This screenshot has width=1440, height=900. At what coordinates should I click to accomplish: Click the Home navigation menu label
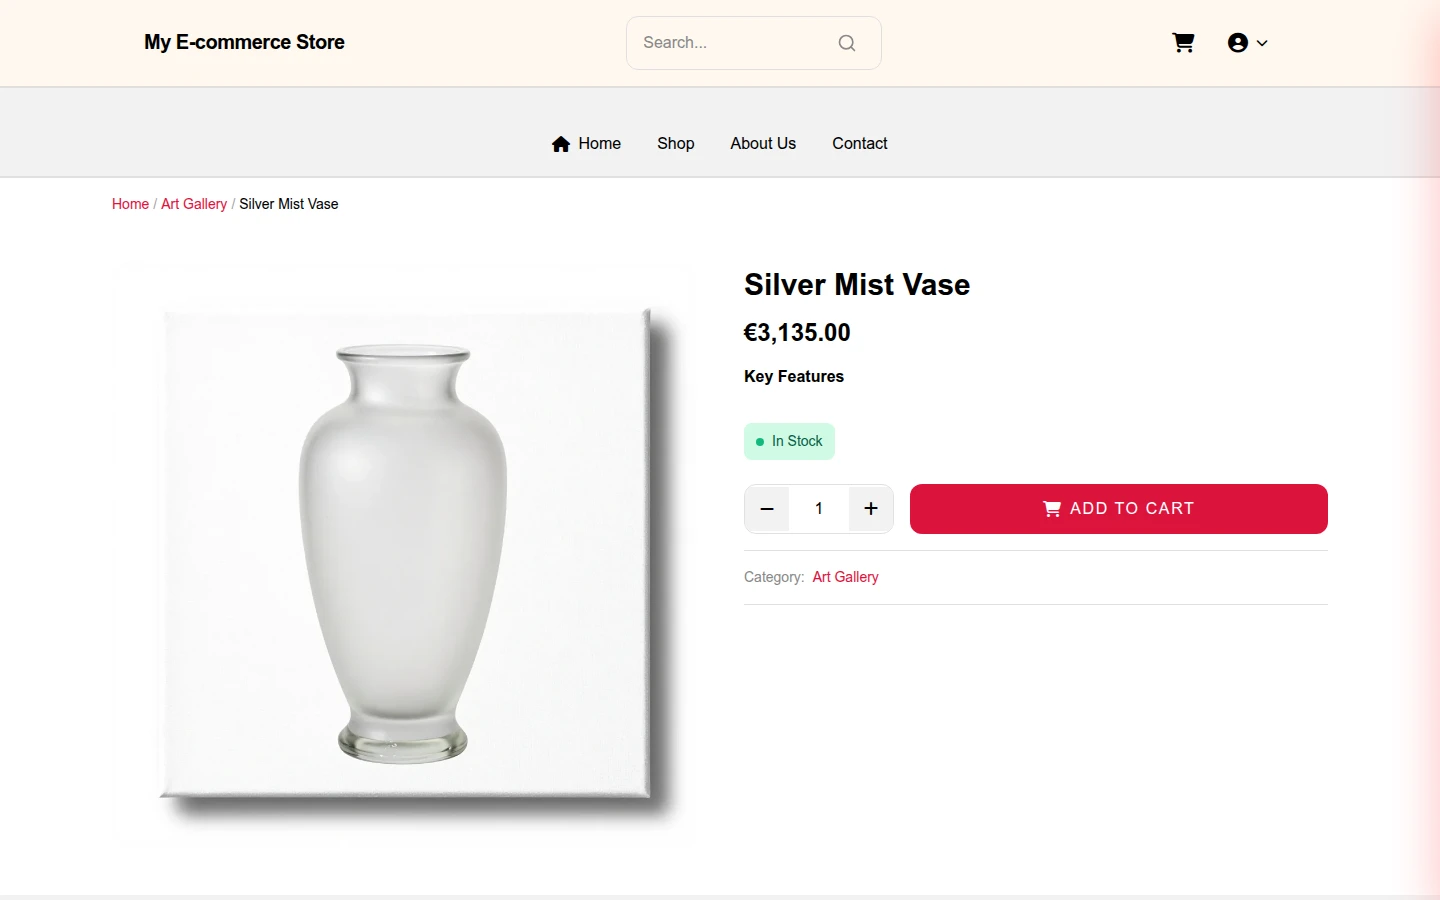click(x=599, y=144)
